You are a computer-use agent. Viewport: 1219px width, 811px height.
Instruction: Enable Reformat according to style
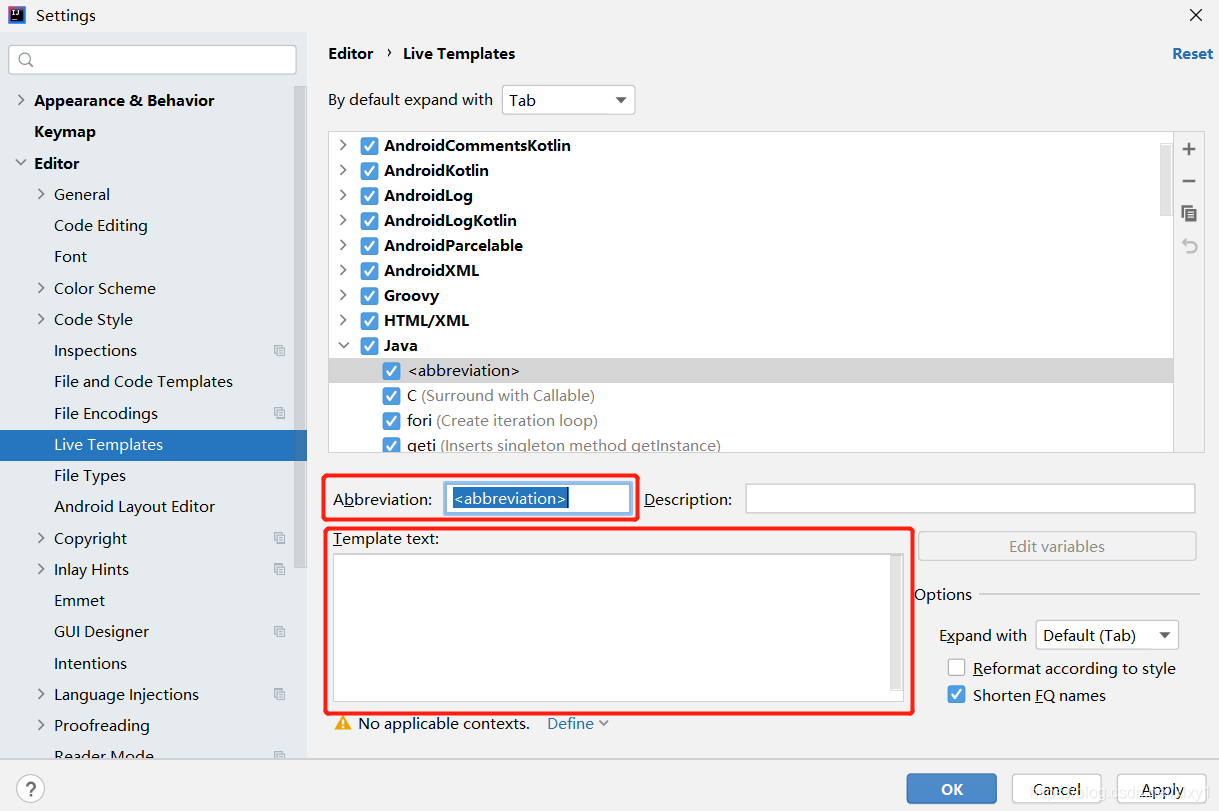(957, 668)
